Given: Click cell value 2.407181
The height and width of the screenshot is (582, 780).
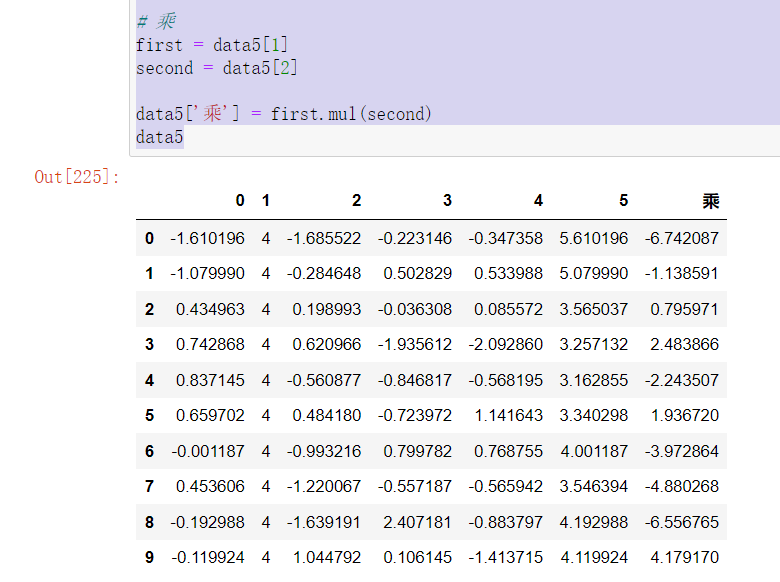Looking at the screenshot, I should tap(417, 522).
